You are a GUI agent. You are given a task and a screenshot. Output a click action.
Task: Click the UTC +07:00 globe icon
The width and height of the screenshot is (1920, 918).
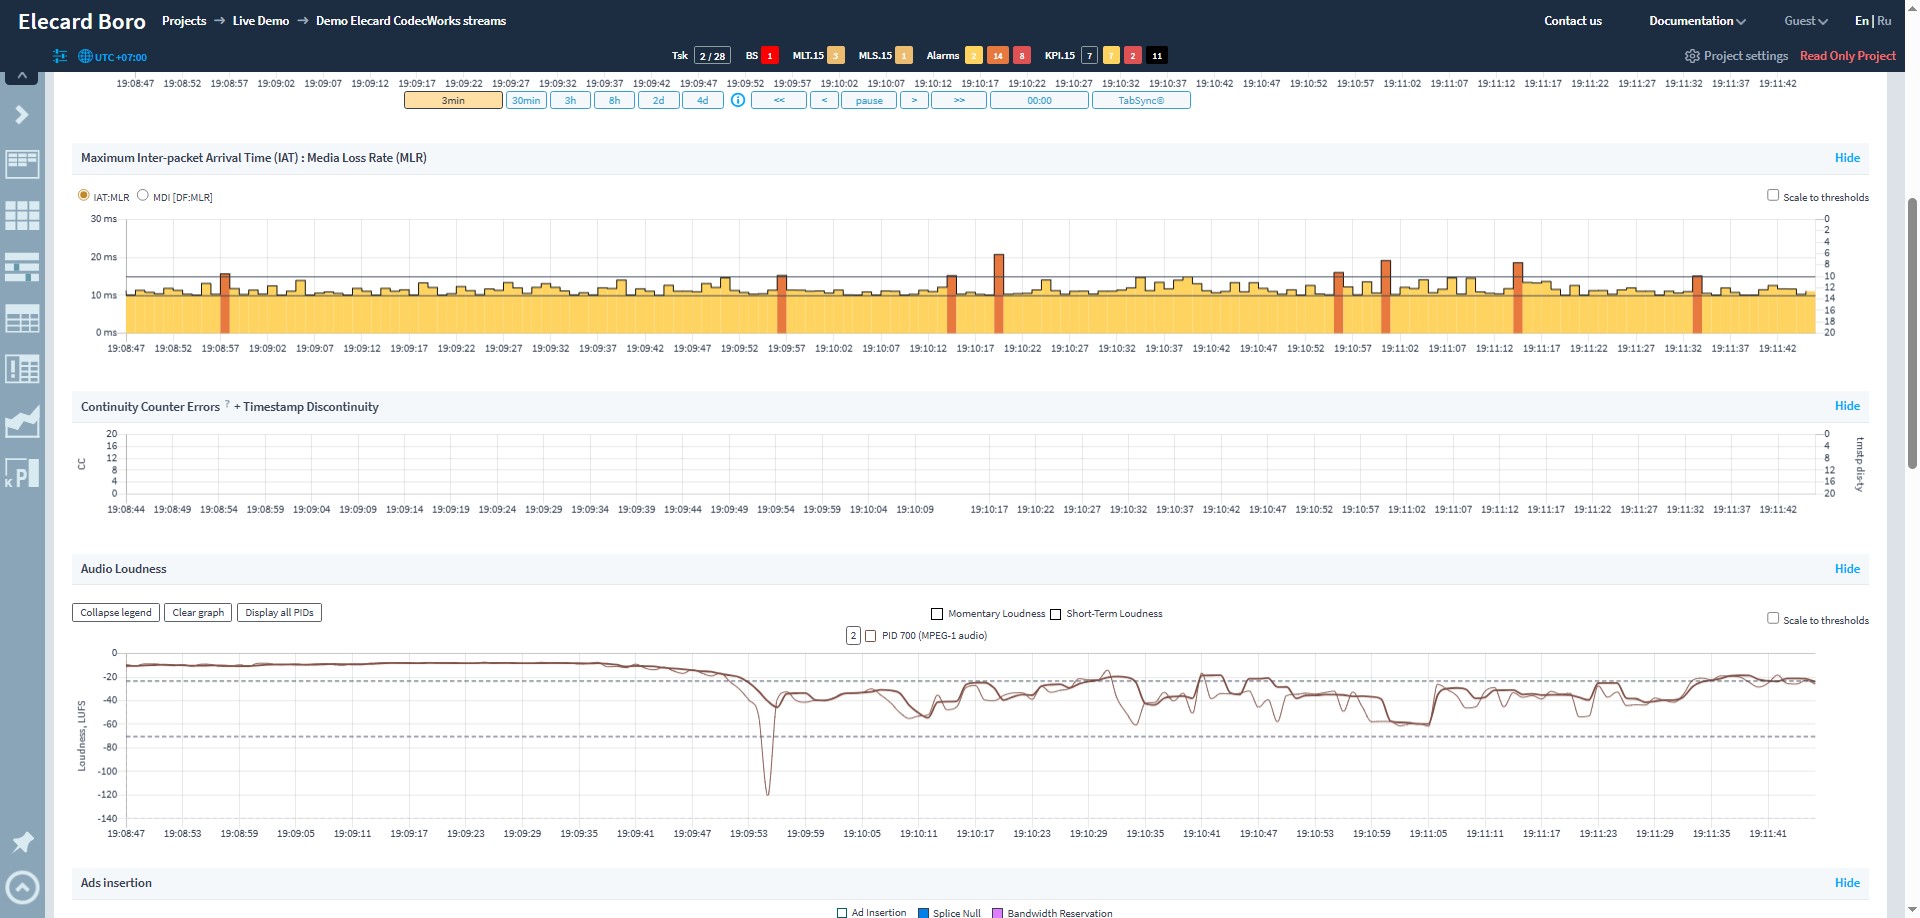85,57
